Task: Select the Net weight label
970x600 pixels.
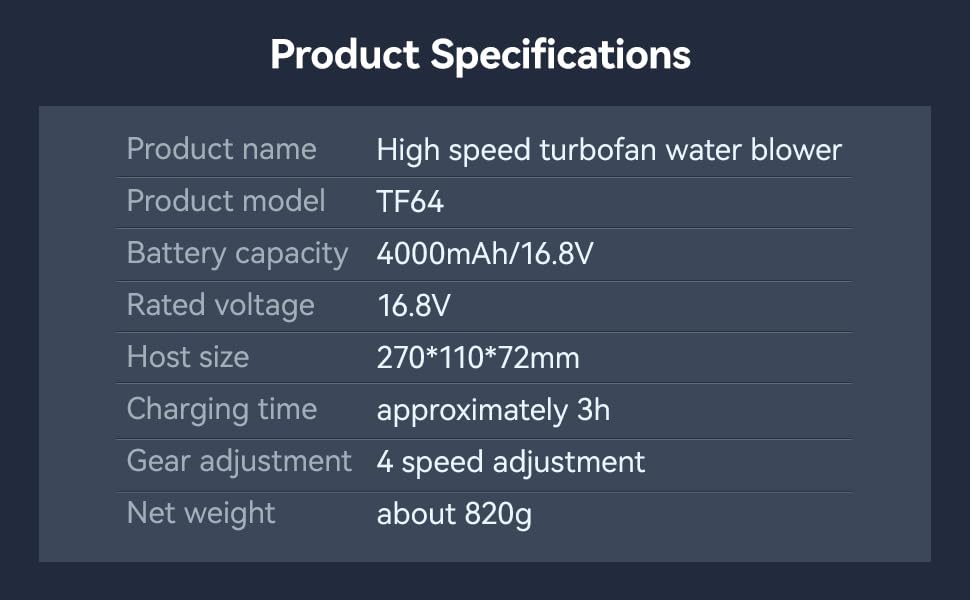Action: (201, 514)
